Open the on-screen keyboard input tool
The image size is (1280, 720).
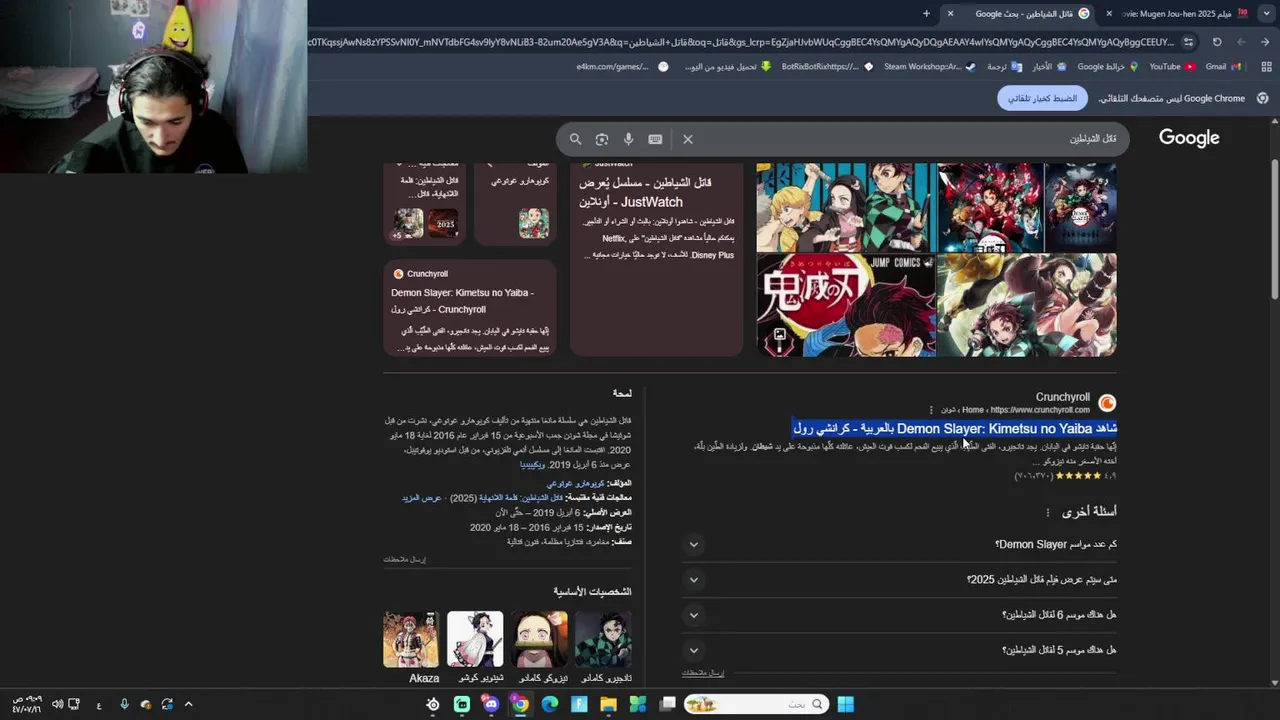click(655, 139)
